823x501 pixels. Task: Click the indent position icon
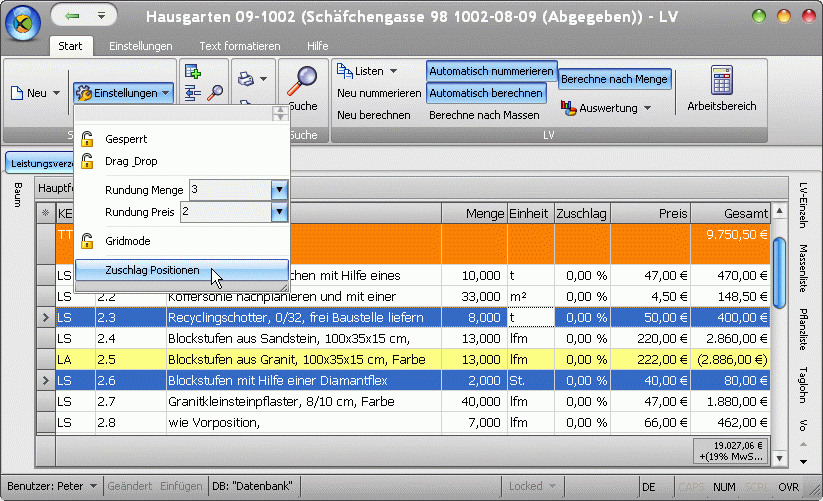tap(193, 93)
